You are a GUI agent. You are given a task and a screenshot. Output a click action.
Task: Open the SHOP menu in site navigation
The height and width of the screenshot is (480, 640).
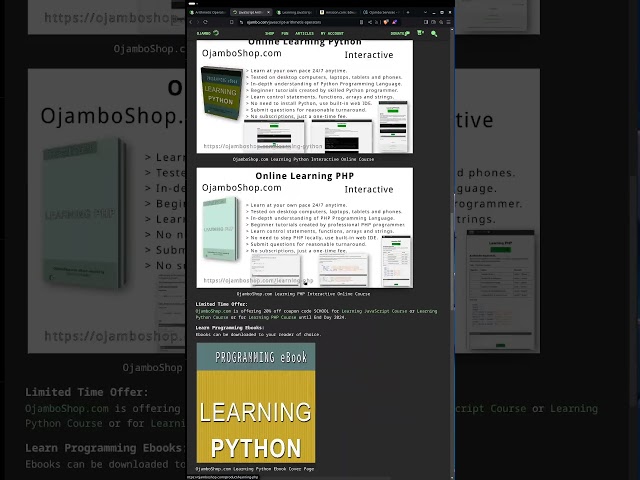click(269, 33)
